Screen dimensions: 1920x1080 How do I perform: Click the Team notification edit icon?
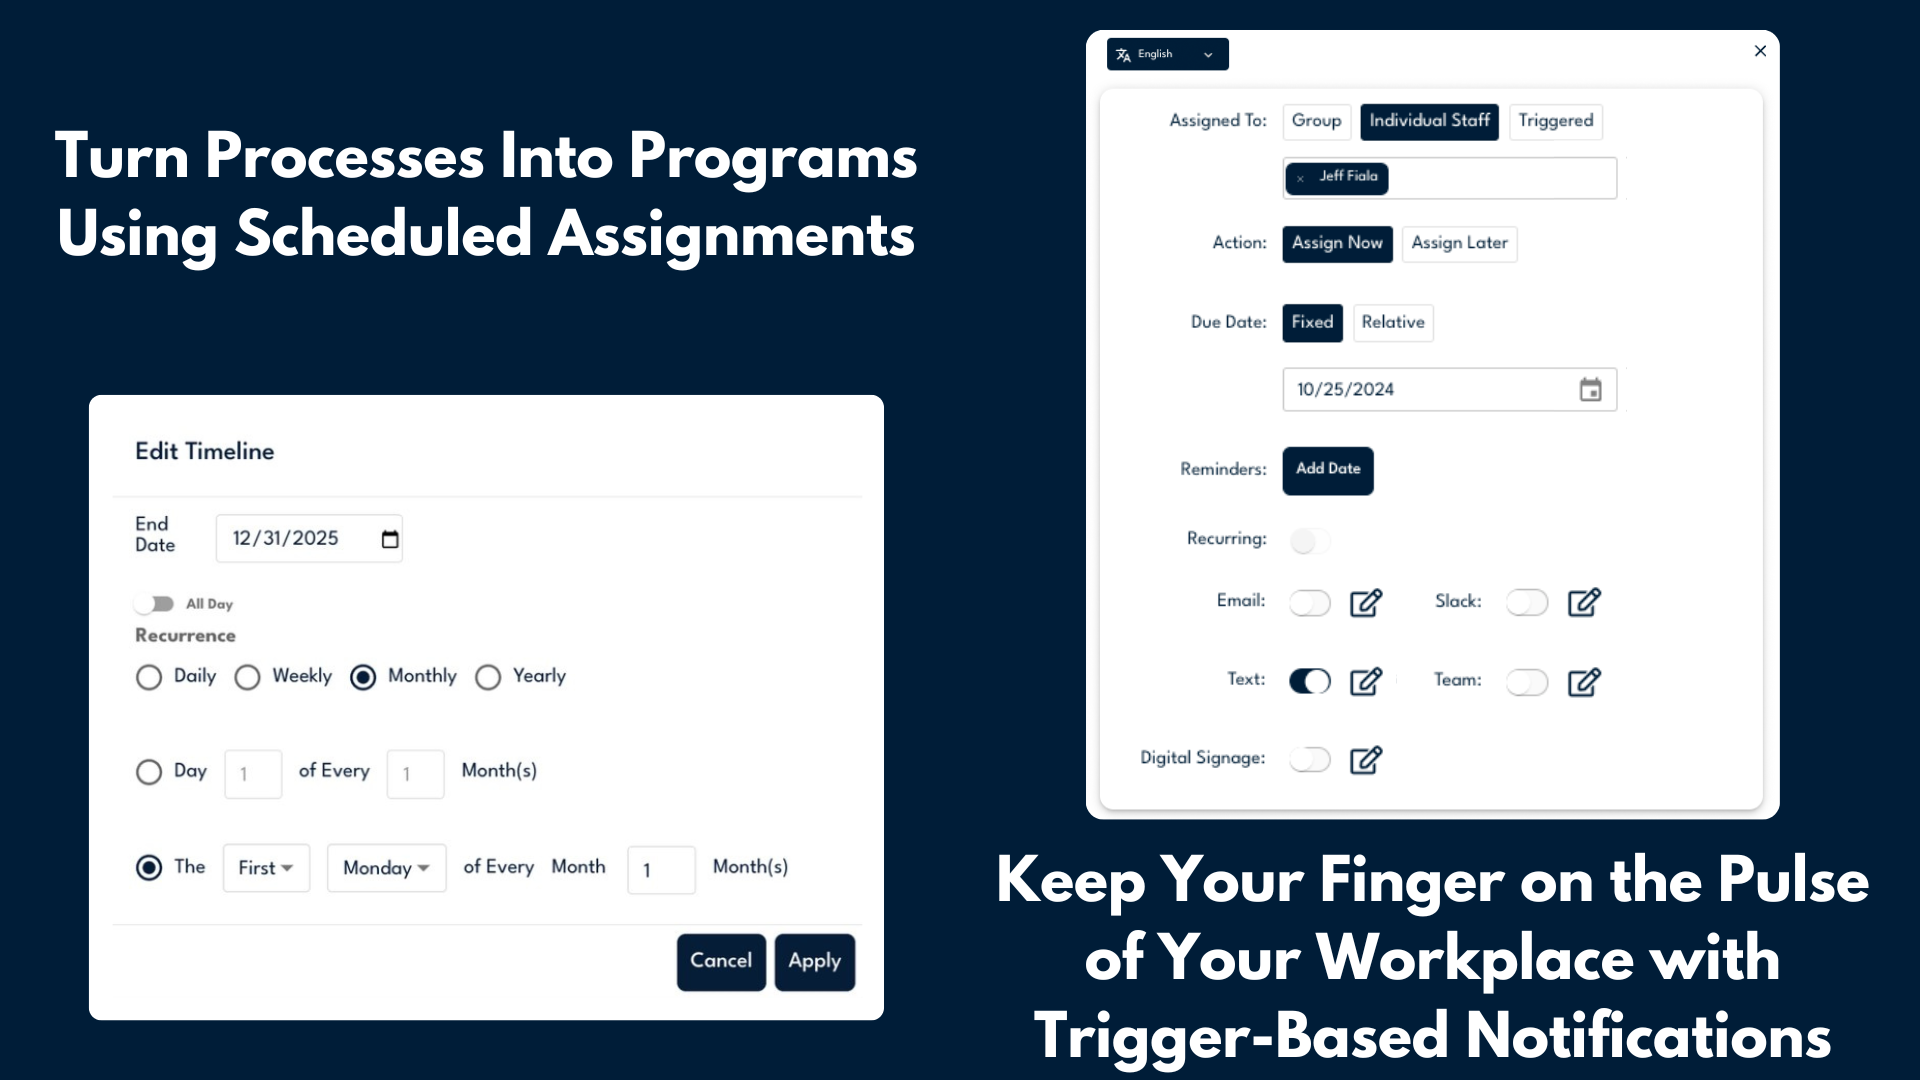click(1582, 682)
